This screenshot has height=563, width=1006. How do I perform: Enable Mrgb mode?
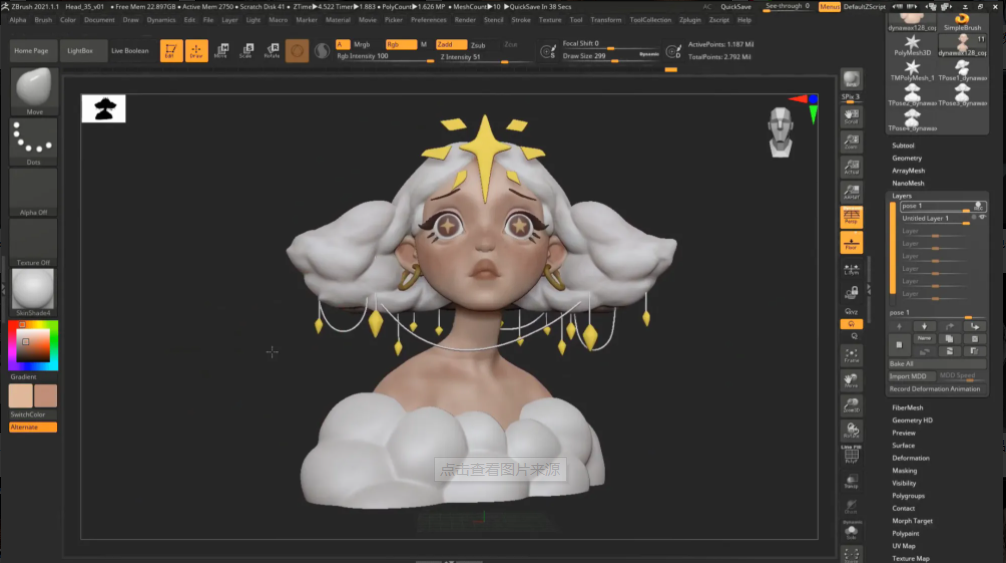(362, 44)
